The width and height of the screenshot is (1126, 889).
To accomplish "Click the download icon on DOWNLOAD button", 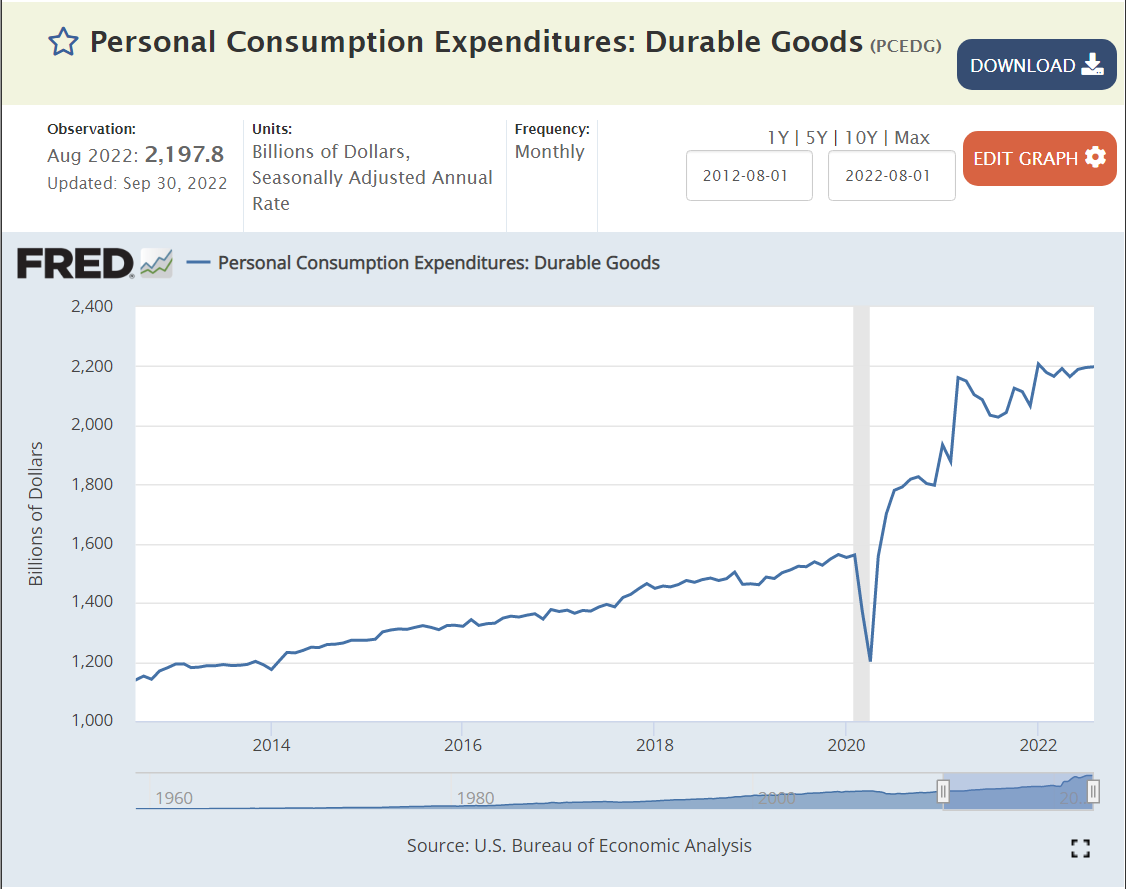I will click(x=1092, y=65).
